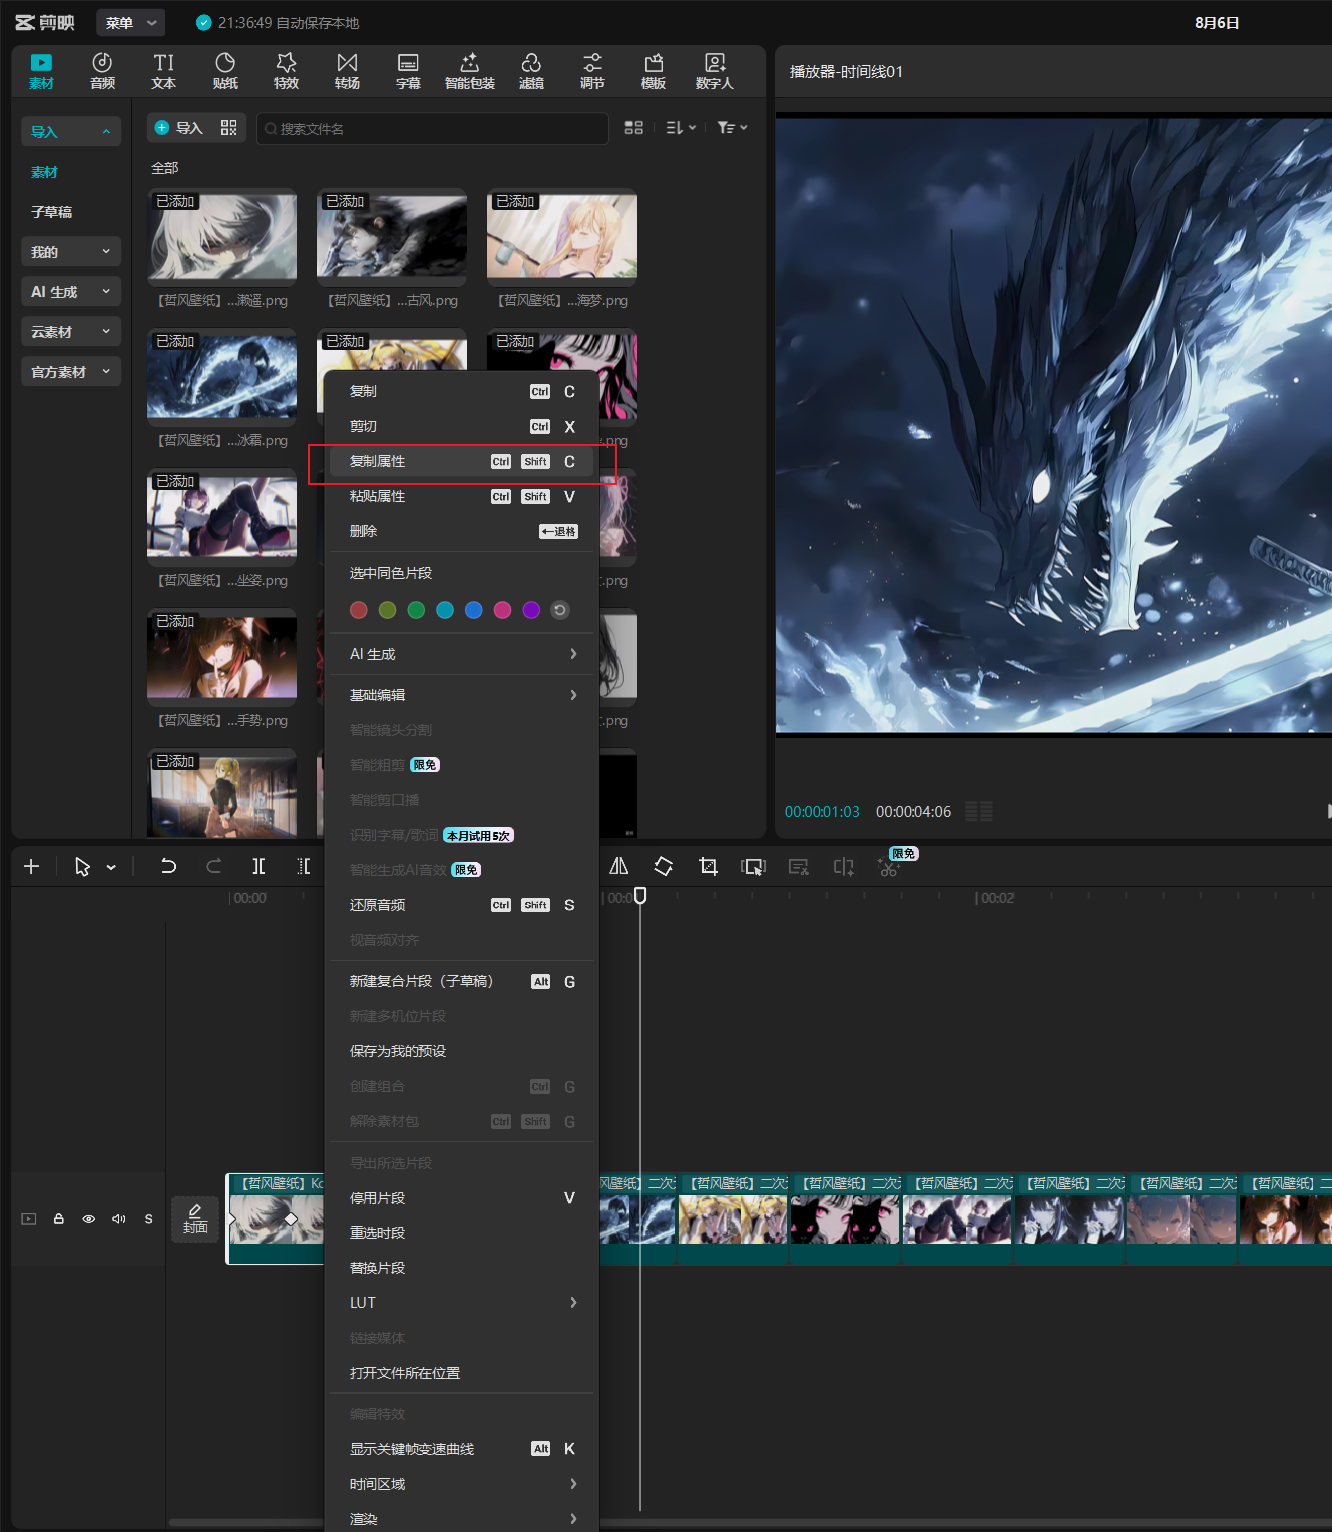Click the QR grid icon beside 导入
This screenshot has width=1332, height=1532.
tap(229, 128)
